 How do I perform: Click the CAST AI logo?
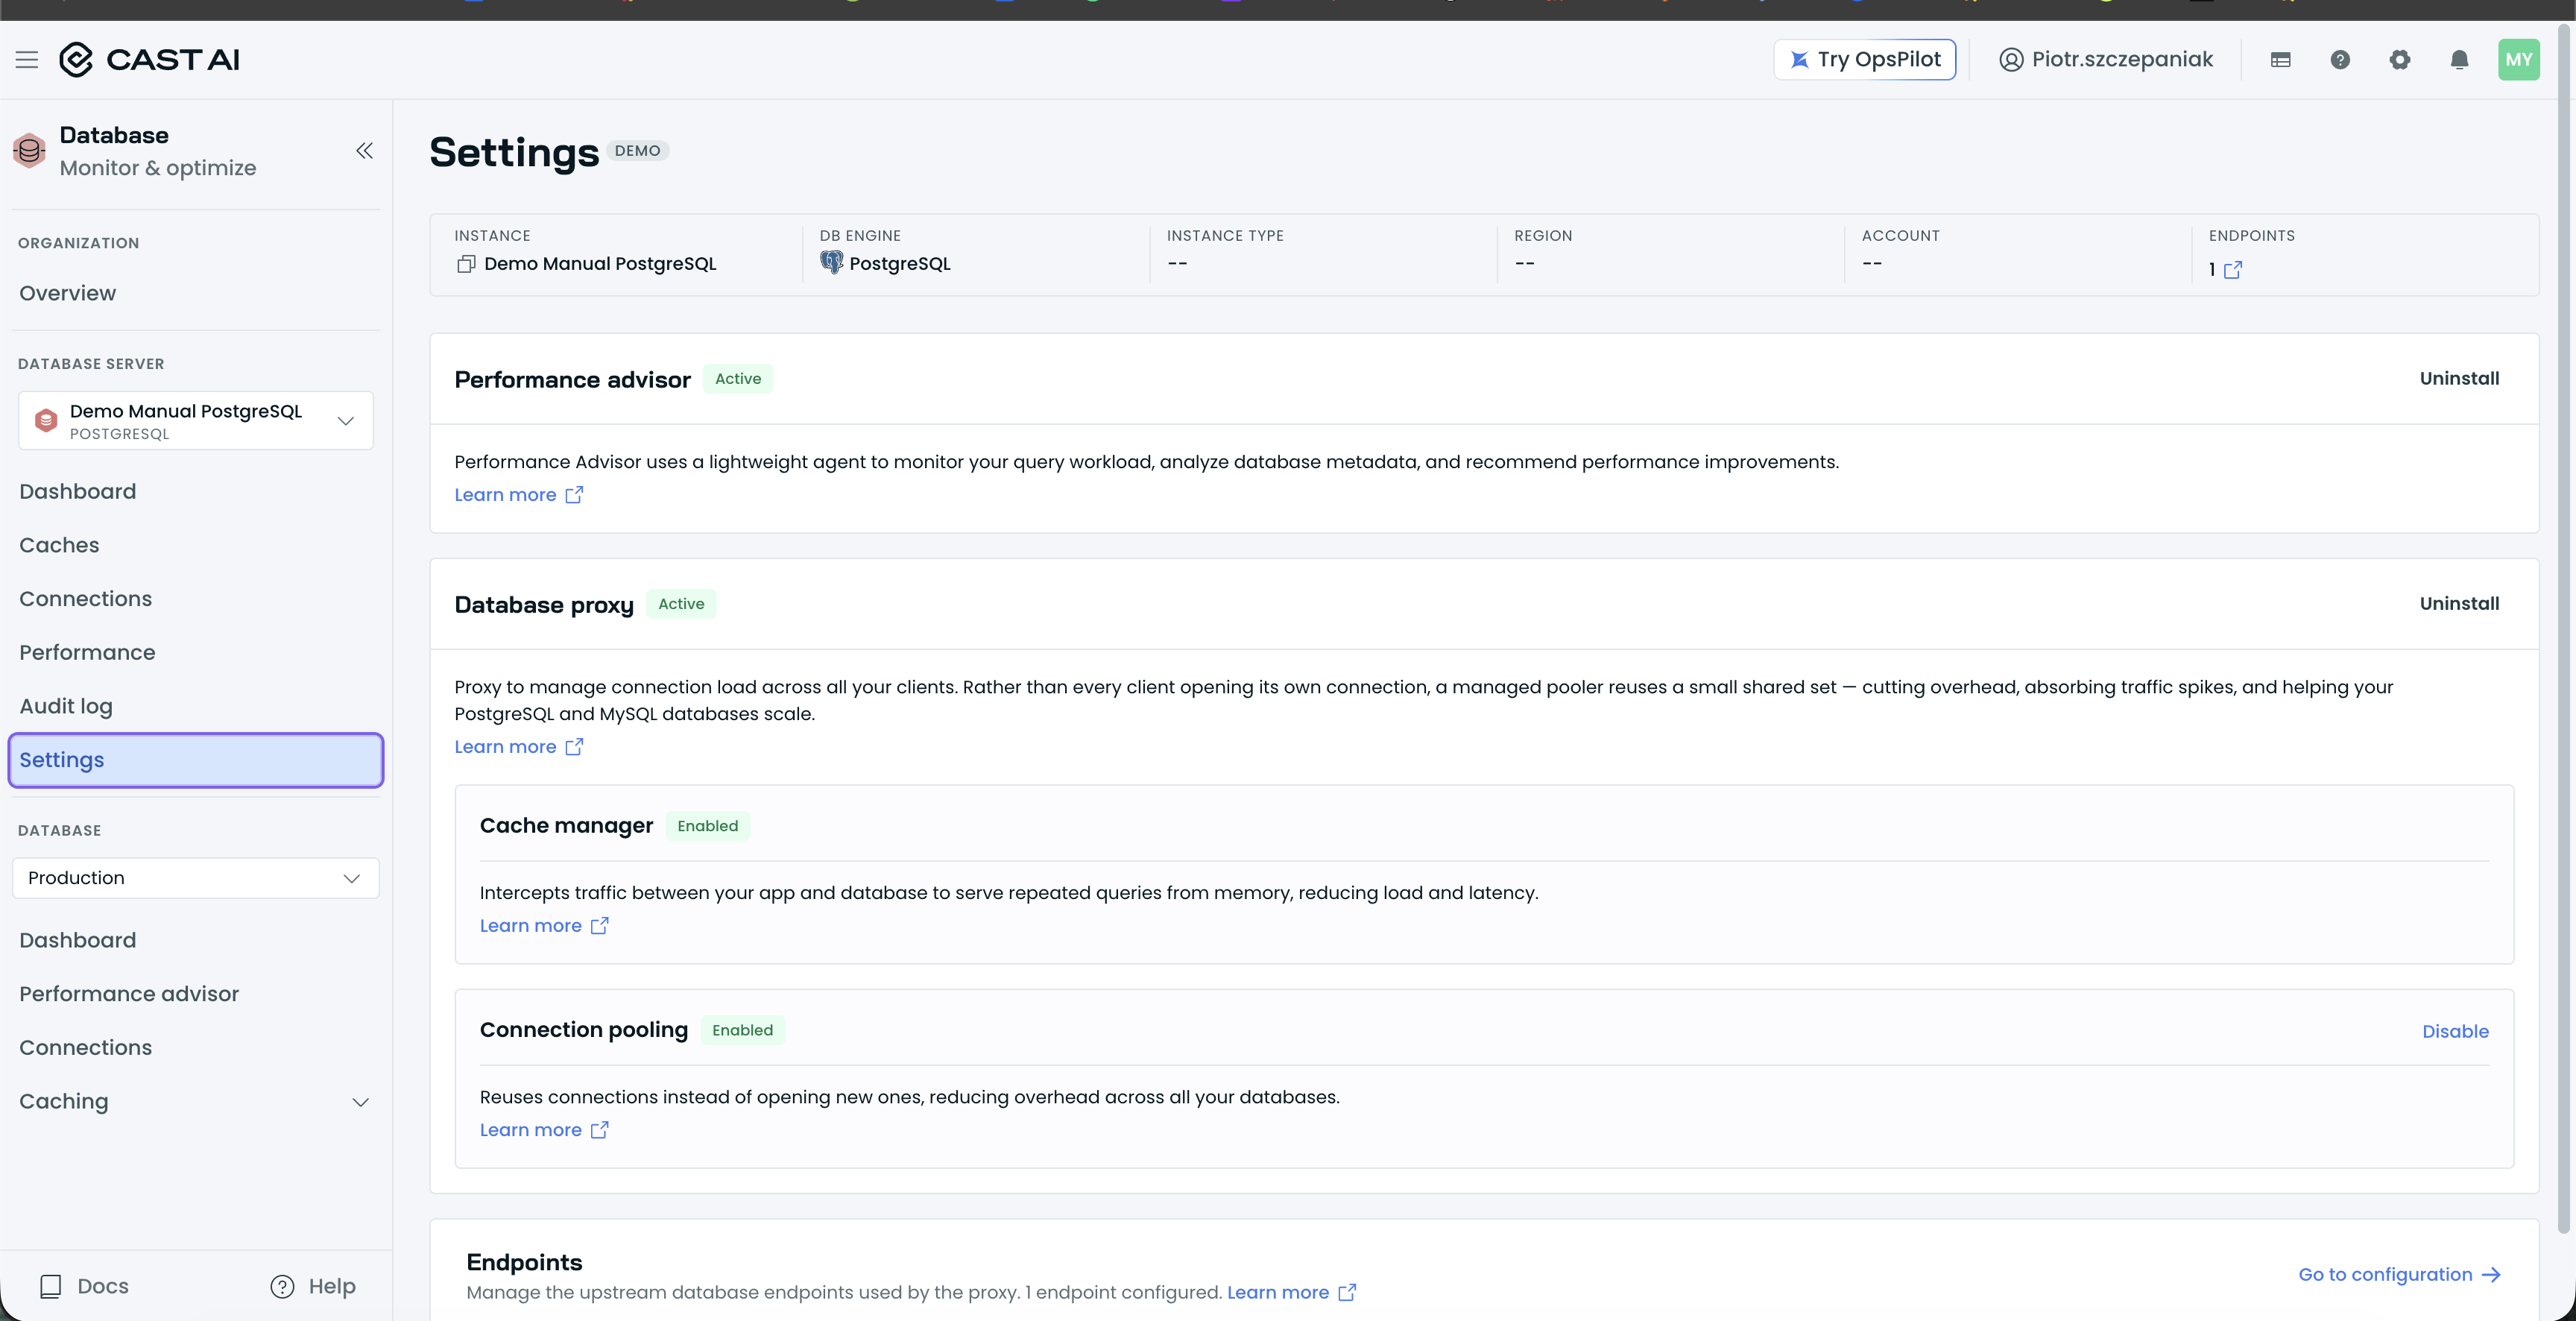click(x=149, y=60)
